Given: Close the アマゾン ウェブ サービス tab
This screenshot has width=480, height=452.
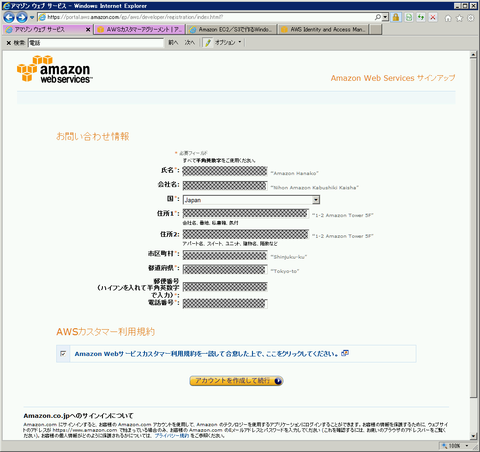Looking at the screenshot, I should pyautogui.click(x=88, y=30).
